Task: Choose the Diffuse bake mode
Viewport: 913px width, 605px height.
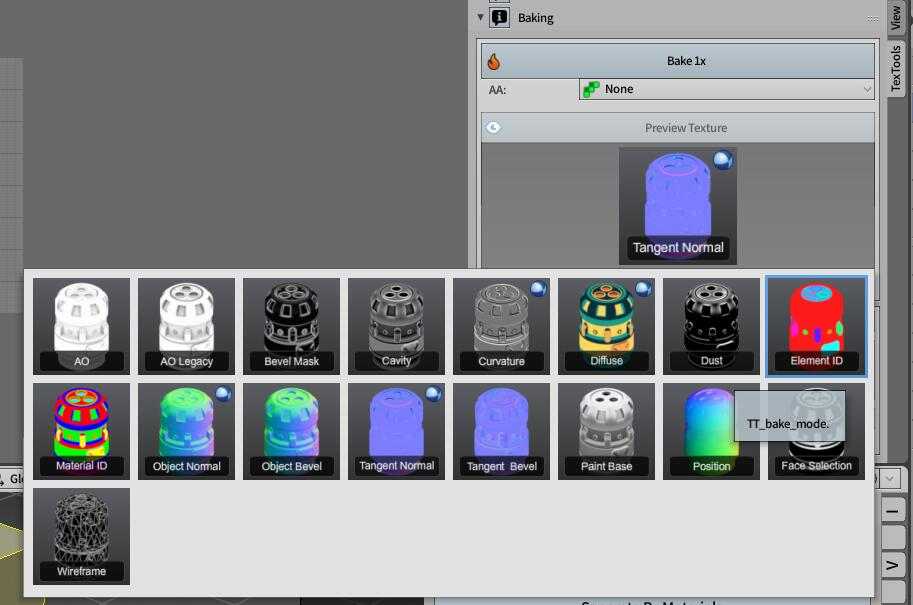Action: (x=606, y=326)
